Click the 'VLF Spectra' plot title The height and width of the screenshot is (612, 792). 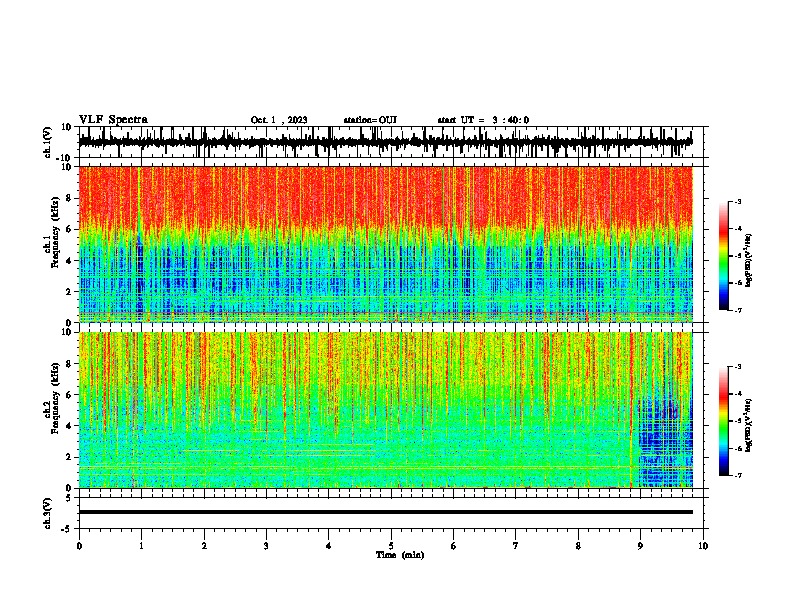click(113, 120)
